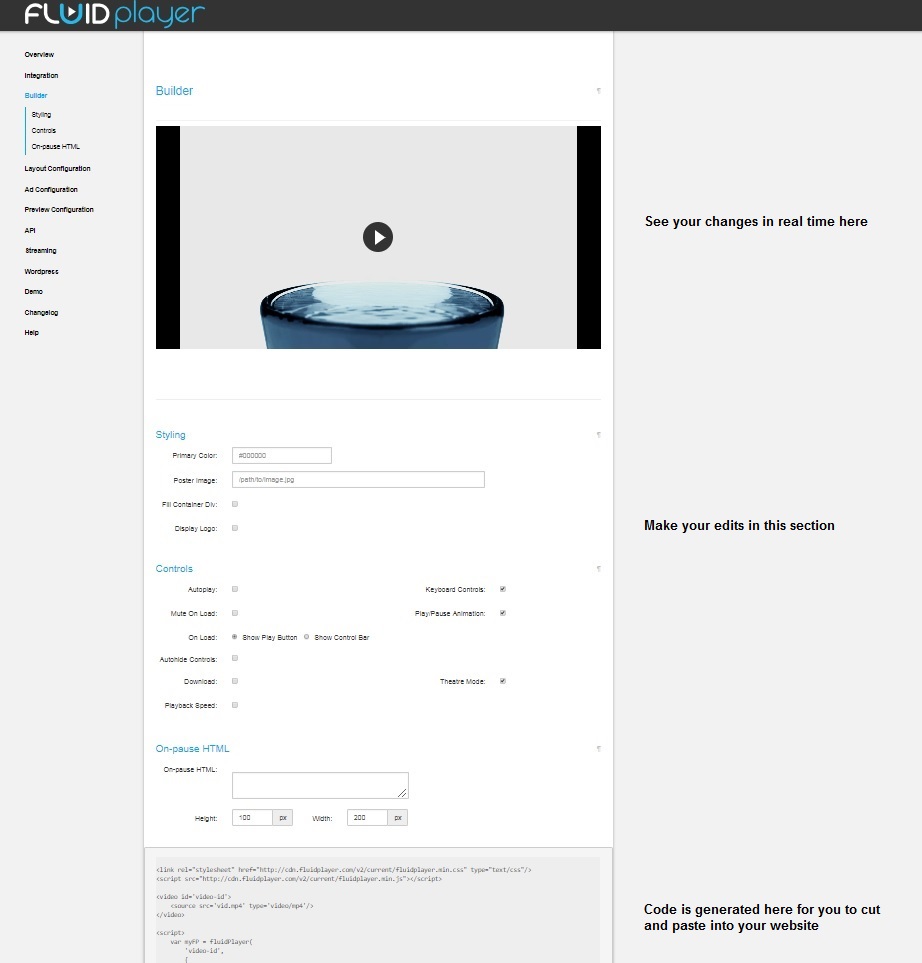Open Layout Configuration in sidebar
This screenshot has height=963, width=922.
click(57, 168)
